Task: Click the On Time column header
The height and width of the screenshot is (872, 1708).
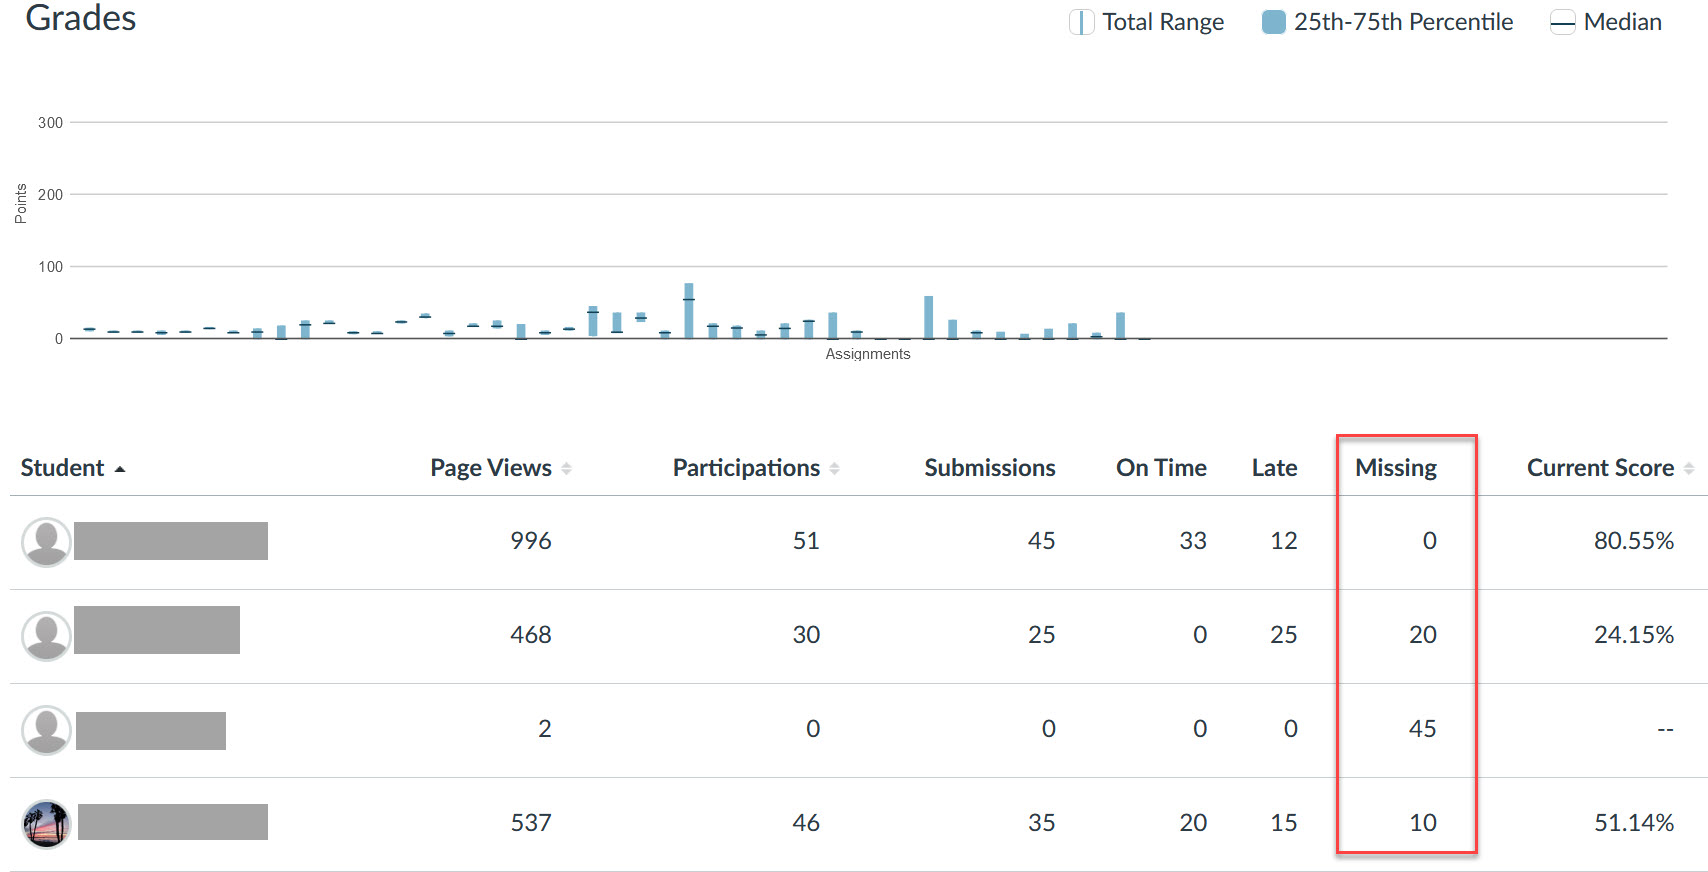Action: click(x=1161, y=468)
